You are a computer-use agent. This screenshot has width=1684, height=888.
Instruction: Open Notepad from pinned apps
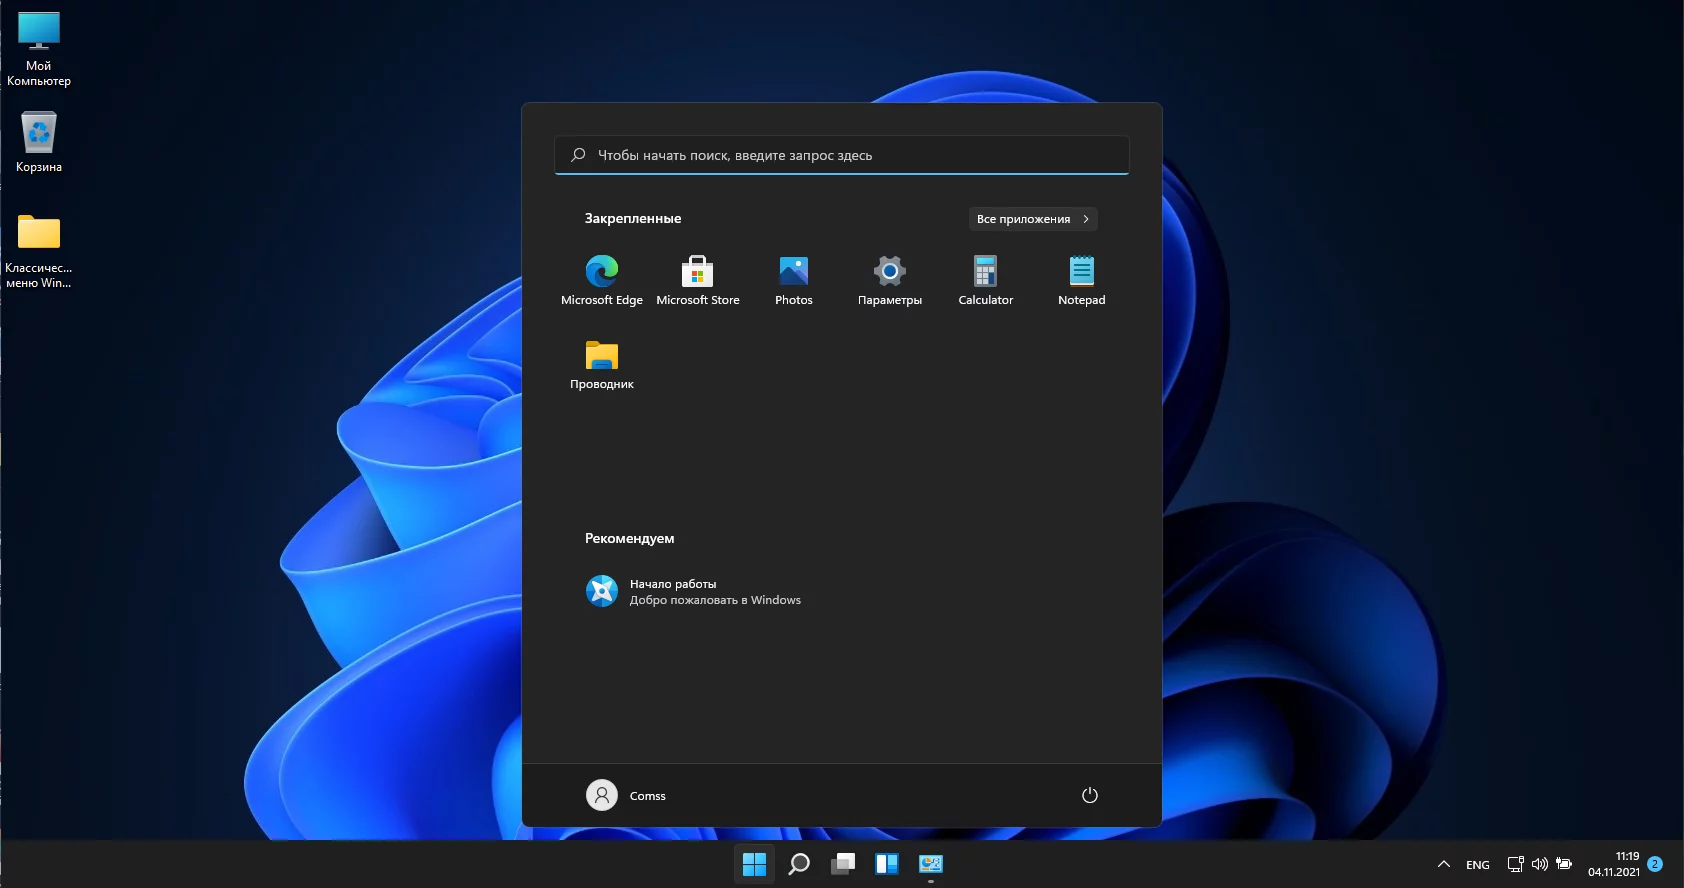[x=1081, y=279]
